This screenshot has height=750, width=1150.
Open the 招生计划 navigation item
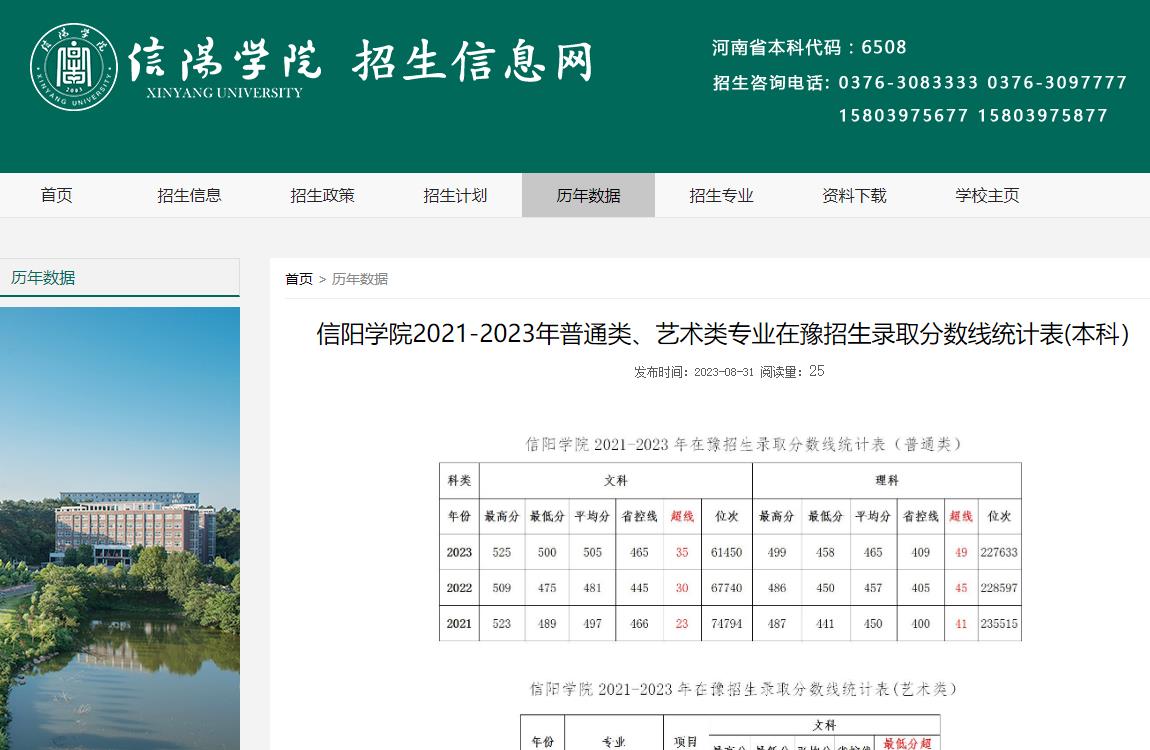(455, 195)
